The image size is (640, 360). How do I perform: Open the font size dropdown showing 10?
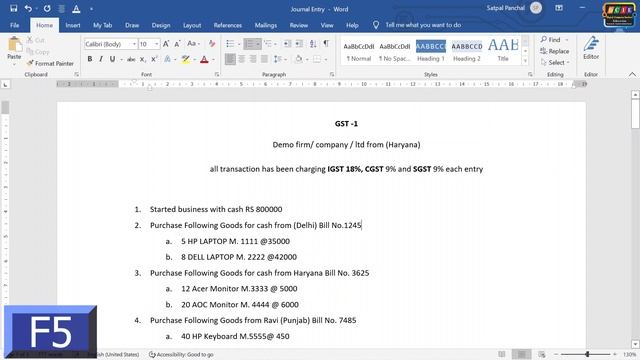pos(157,44)
